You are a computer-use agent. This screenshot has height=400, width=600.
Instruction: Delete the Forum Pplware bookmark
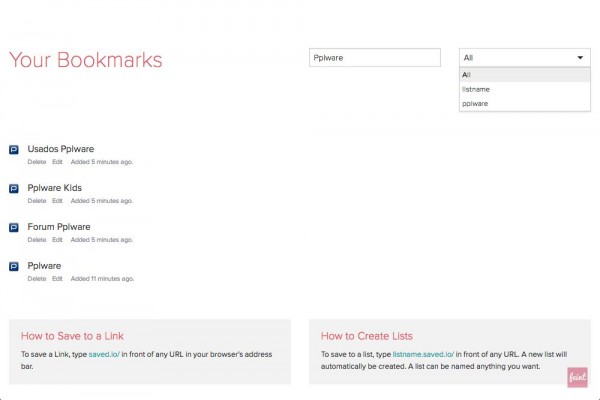tap(37, 240)
